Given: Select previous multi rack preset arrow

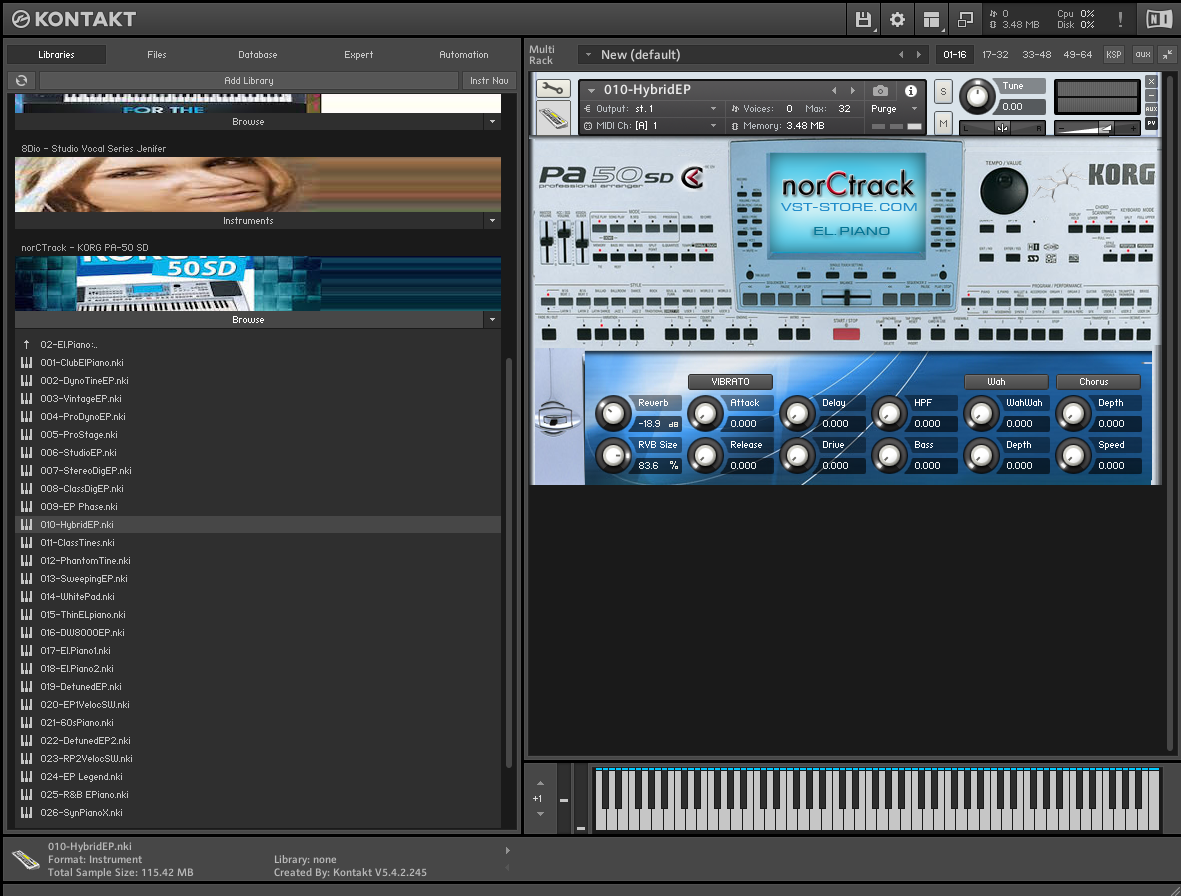Looking at the screenshot, I should [901, 54].
